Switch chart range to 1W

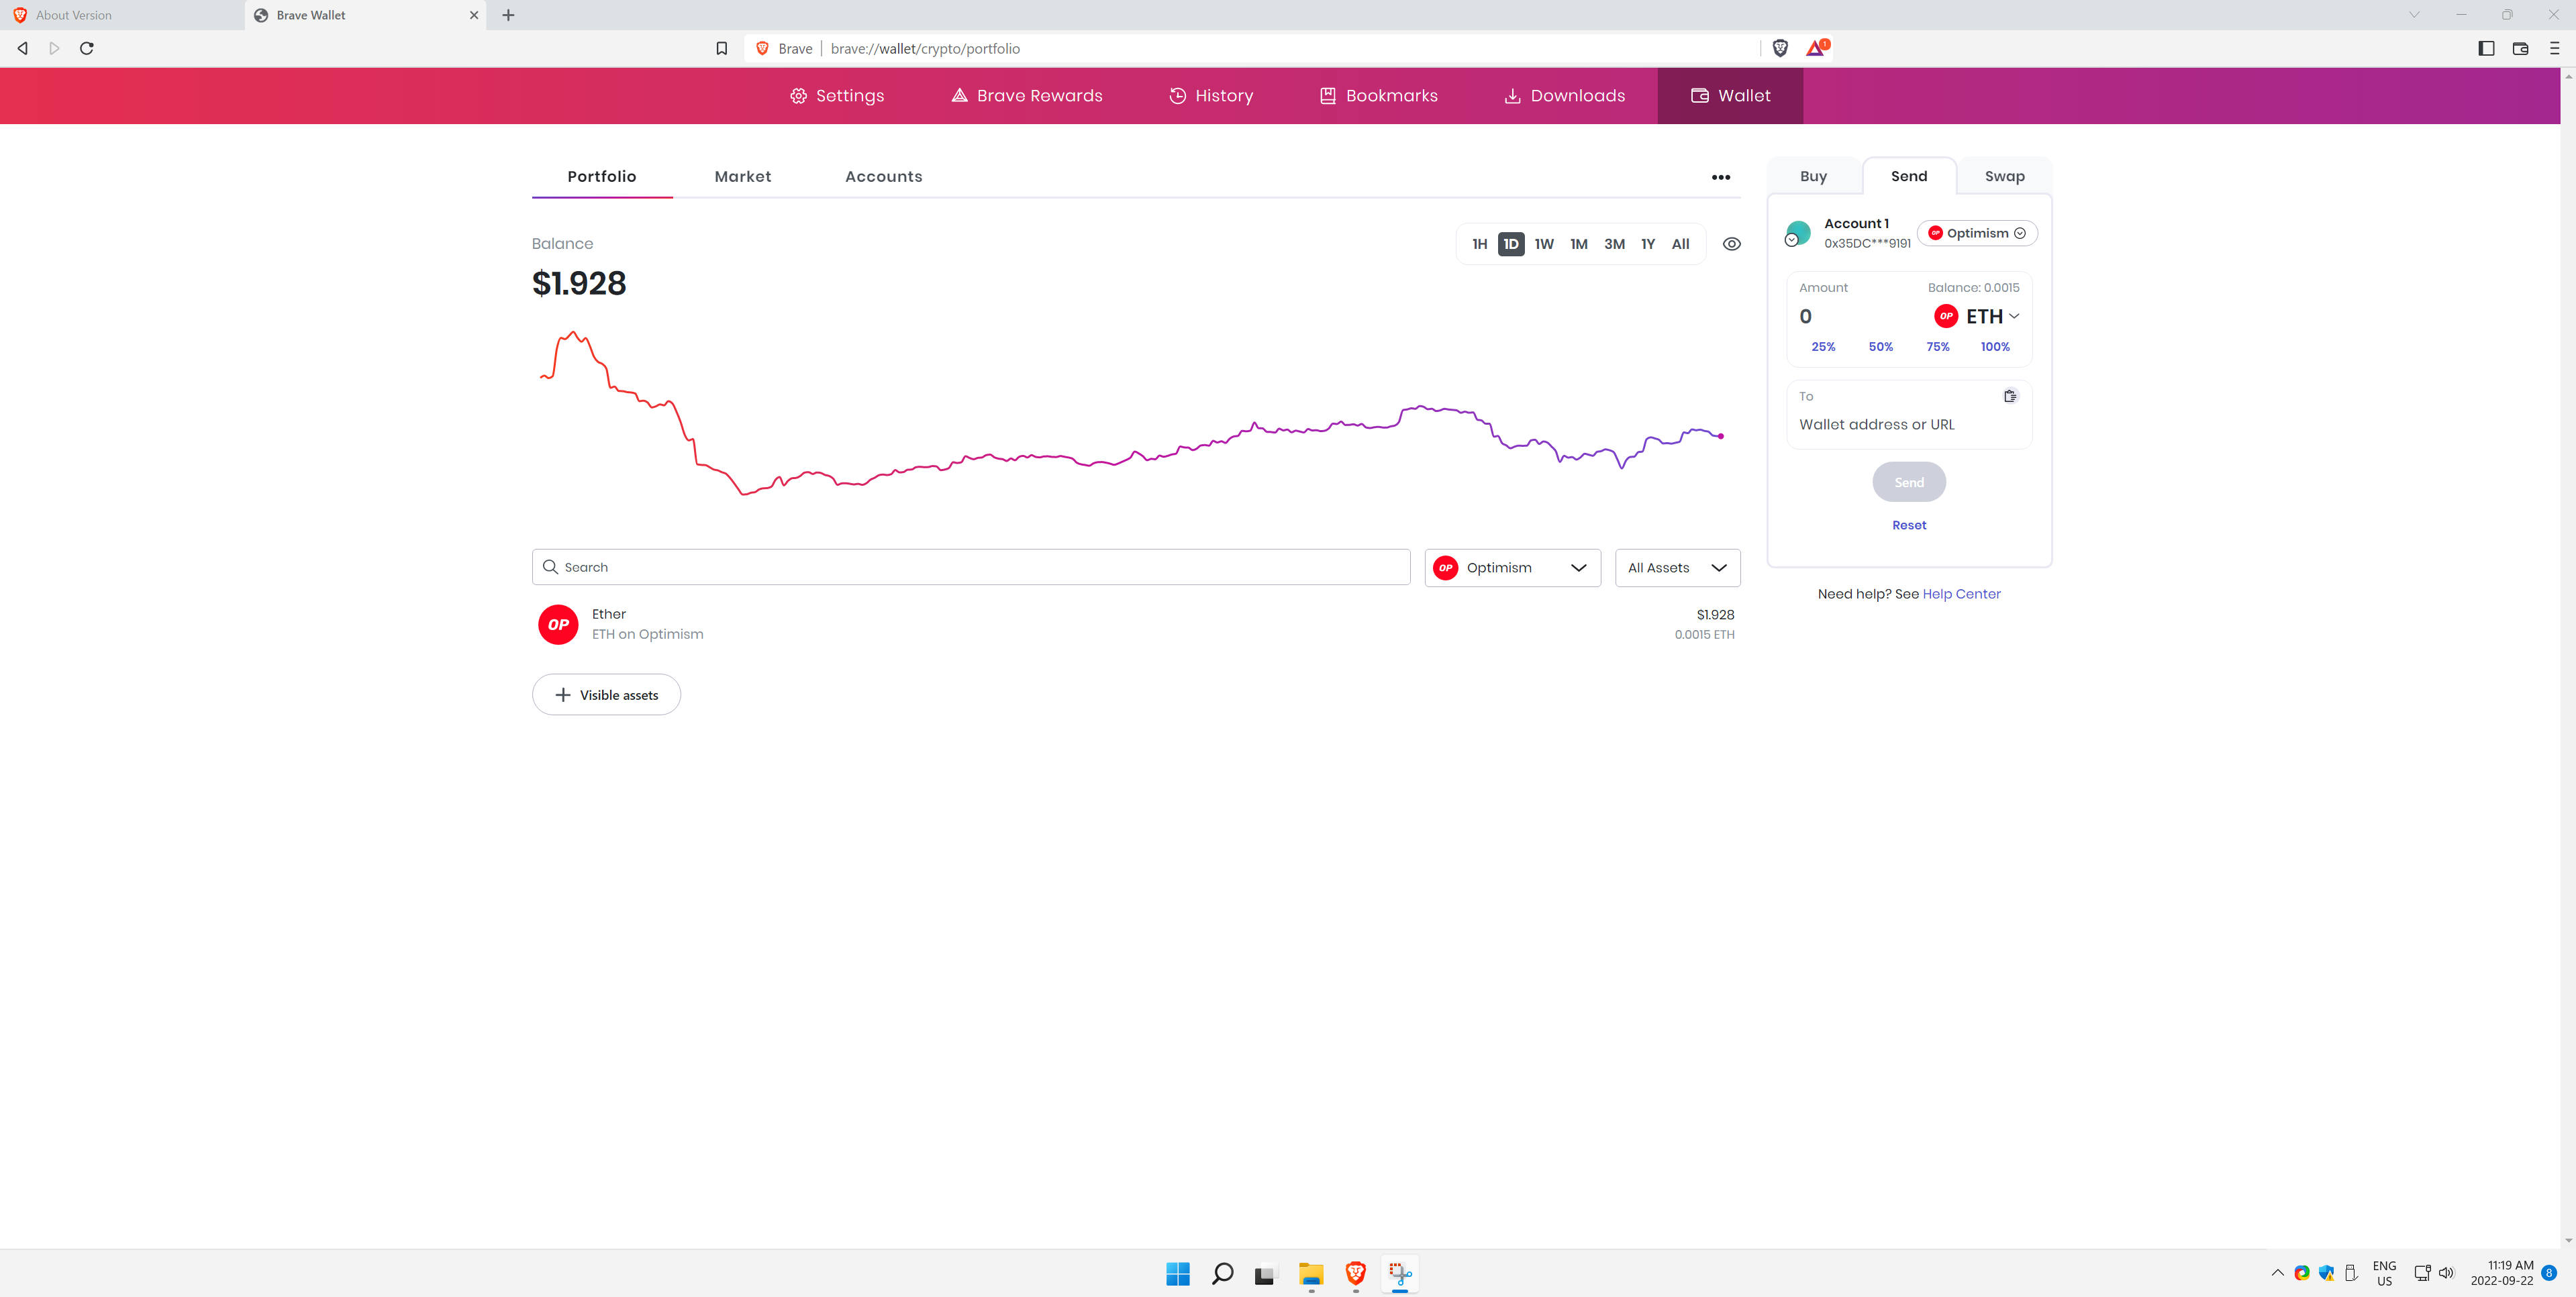click(1544, 243)
